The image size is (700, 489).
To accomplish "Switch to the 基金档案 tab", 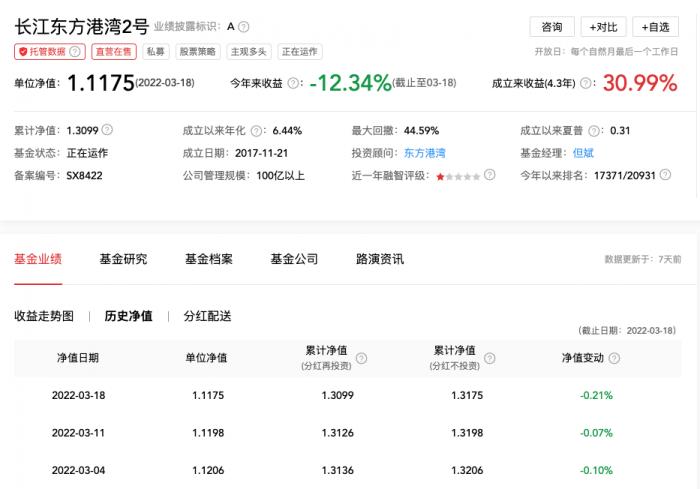I will (208, 259).
